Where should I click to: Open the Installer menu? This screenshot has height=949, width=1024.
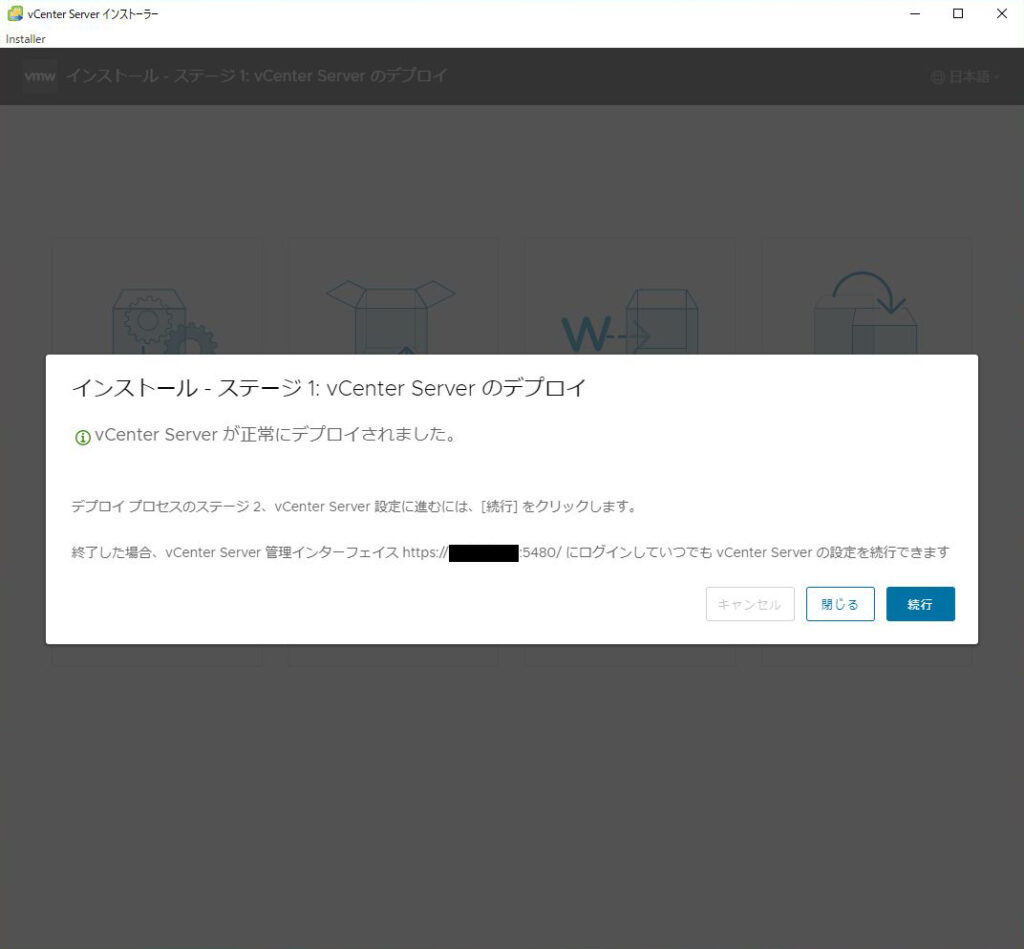click(x=25, y=39)
